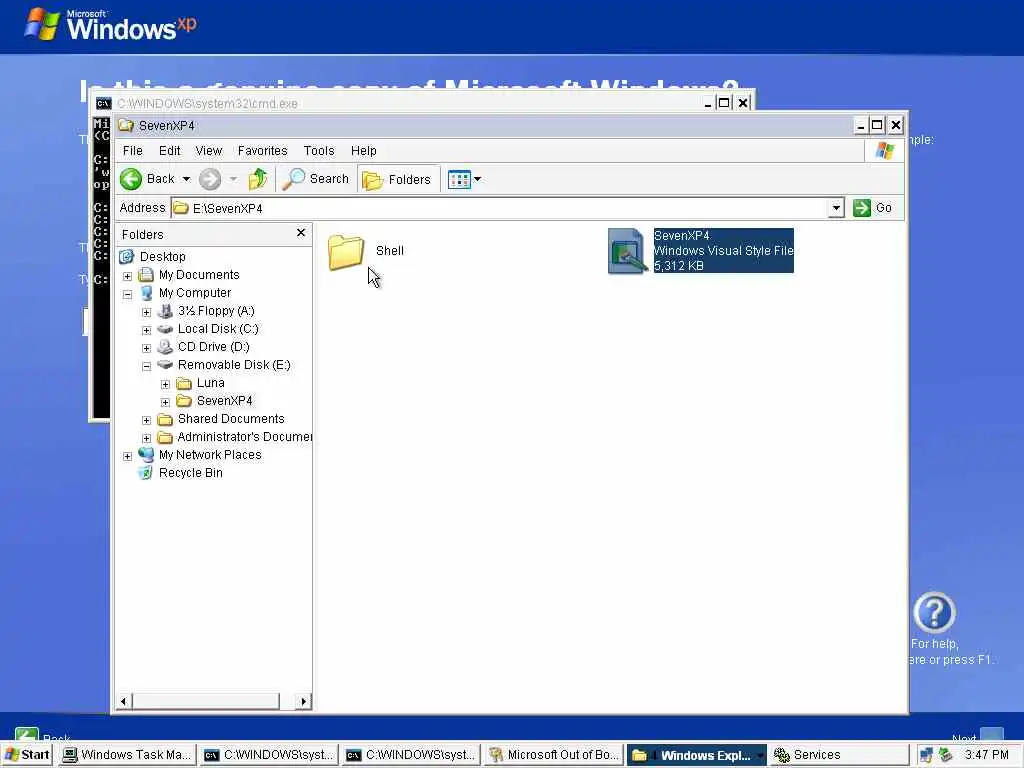Viewport: 1024px width, 768px height.
Task: Click the Go button
Action: pos(873,208)
